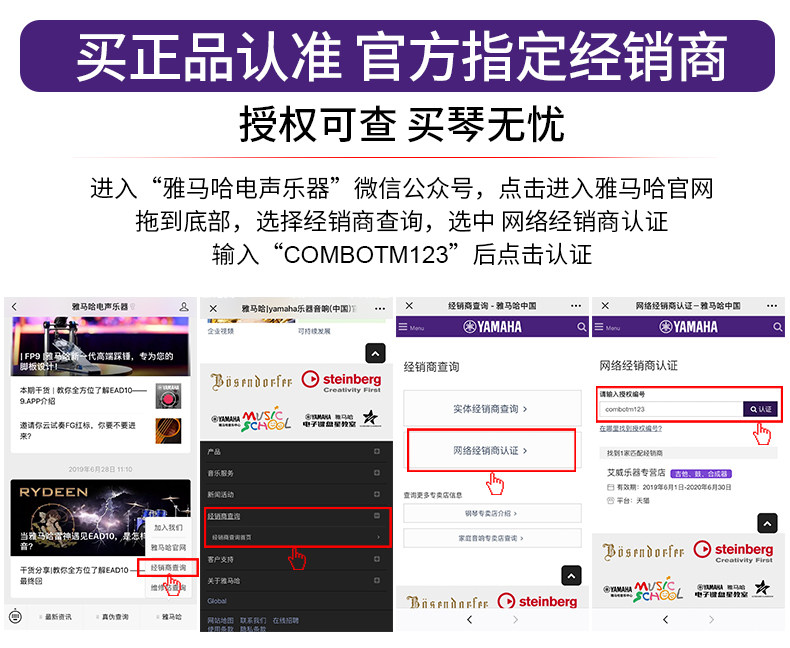Open the 雅马哈 menu in the WeChat bottom bar

171,617
